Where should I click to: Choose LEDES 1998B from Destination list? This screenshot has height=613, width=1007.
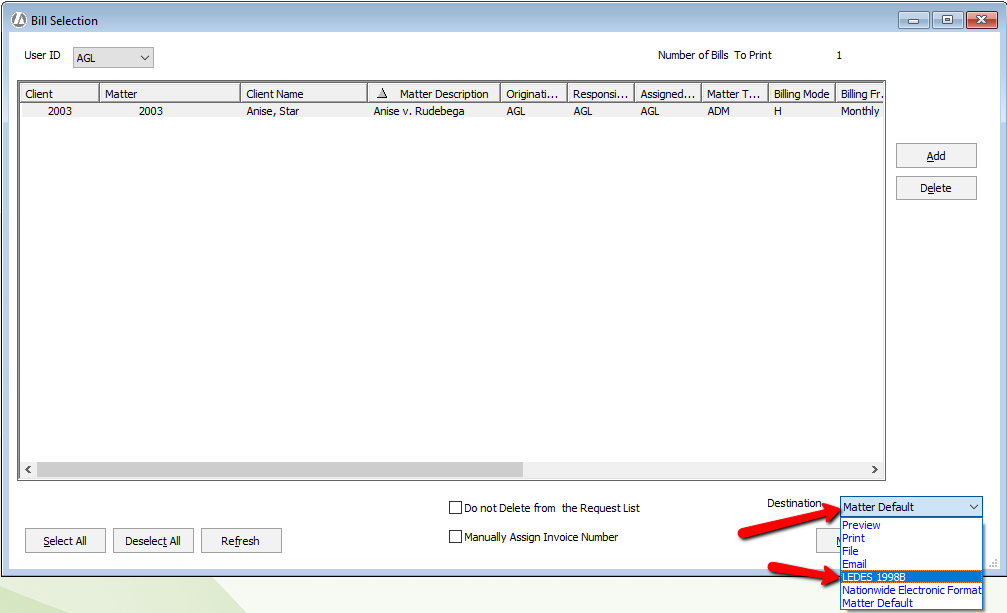911,577
